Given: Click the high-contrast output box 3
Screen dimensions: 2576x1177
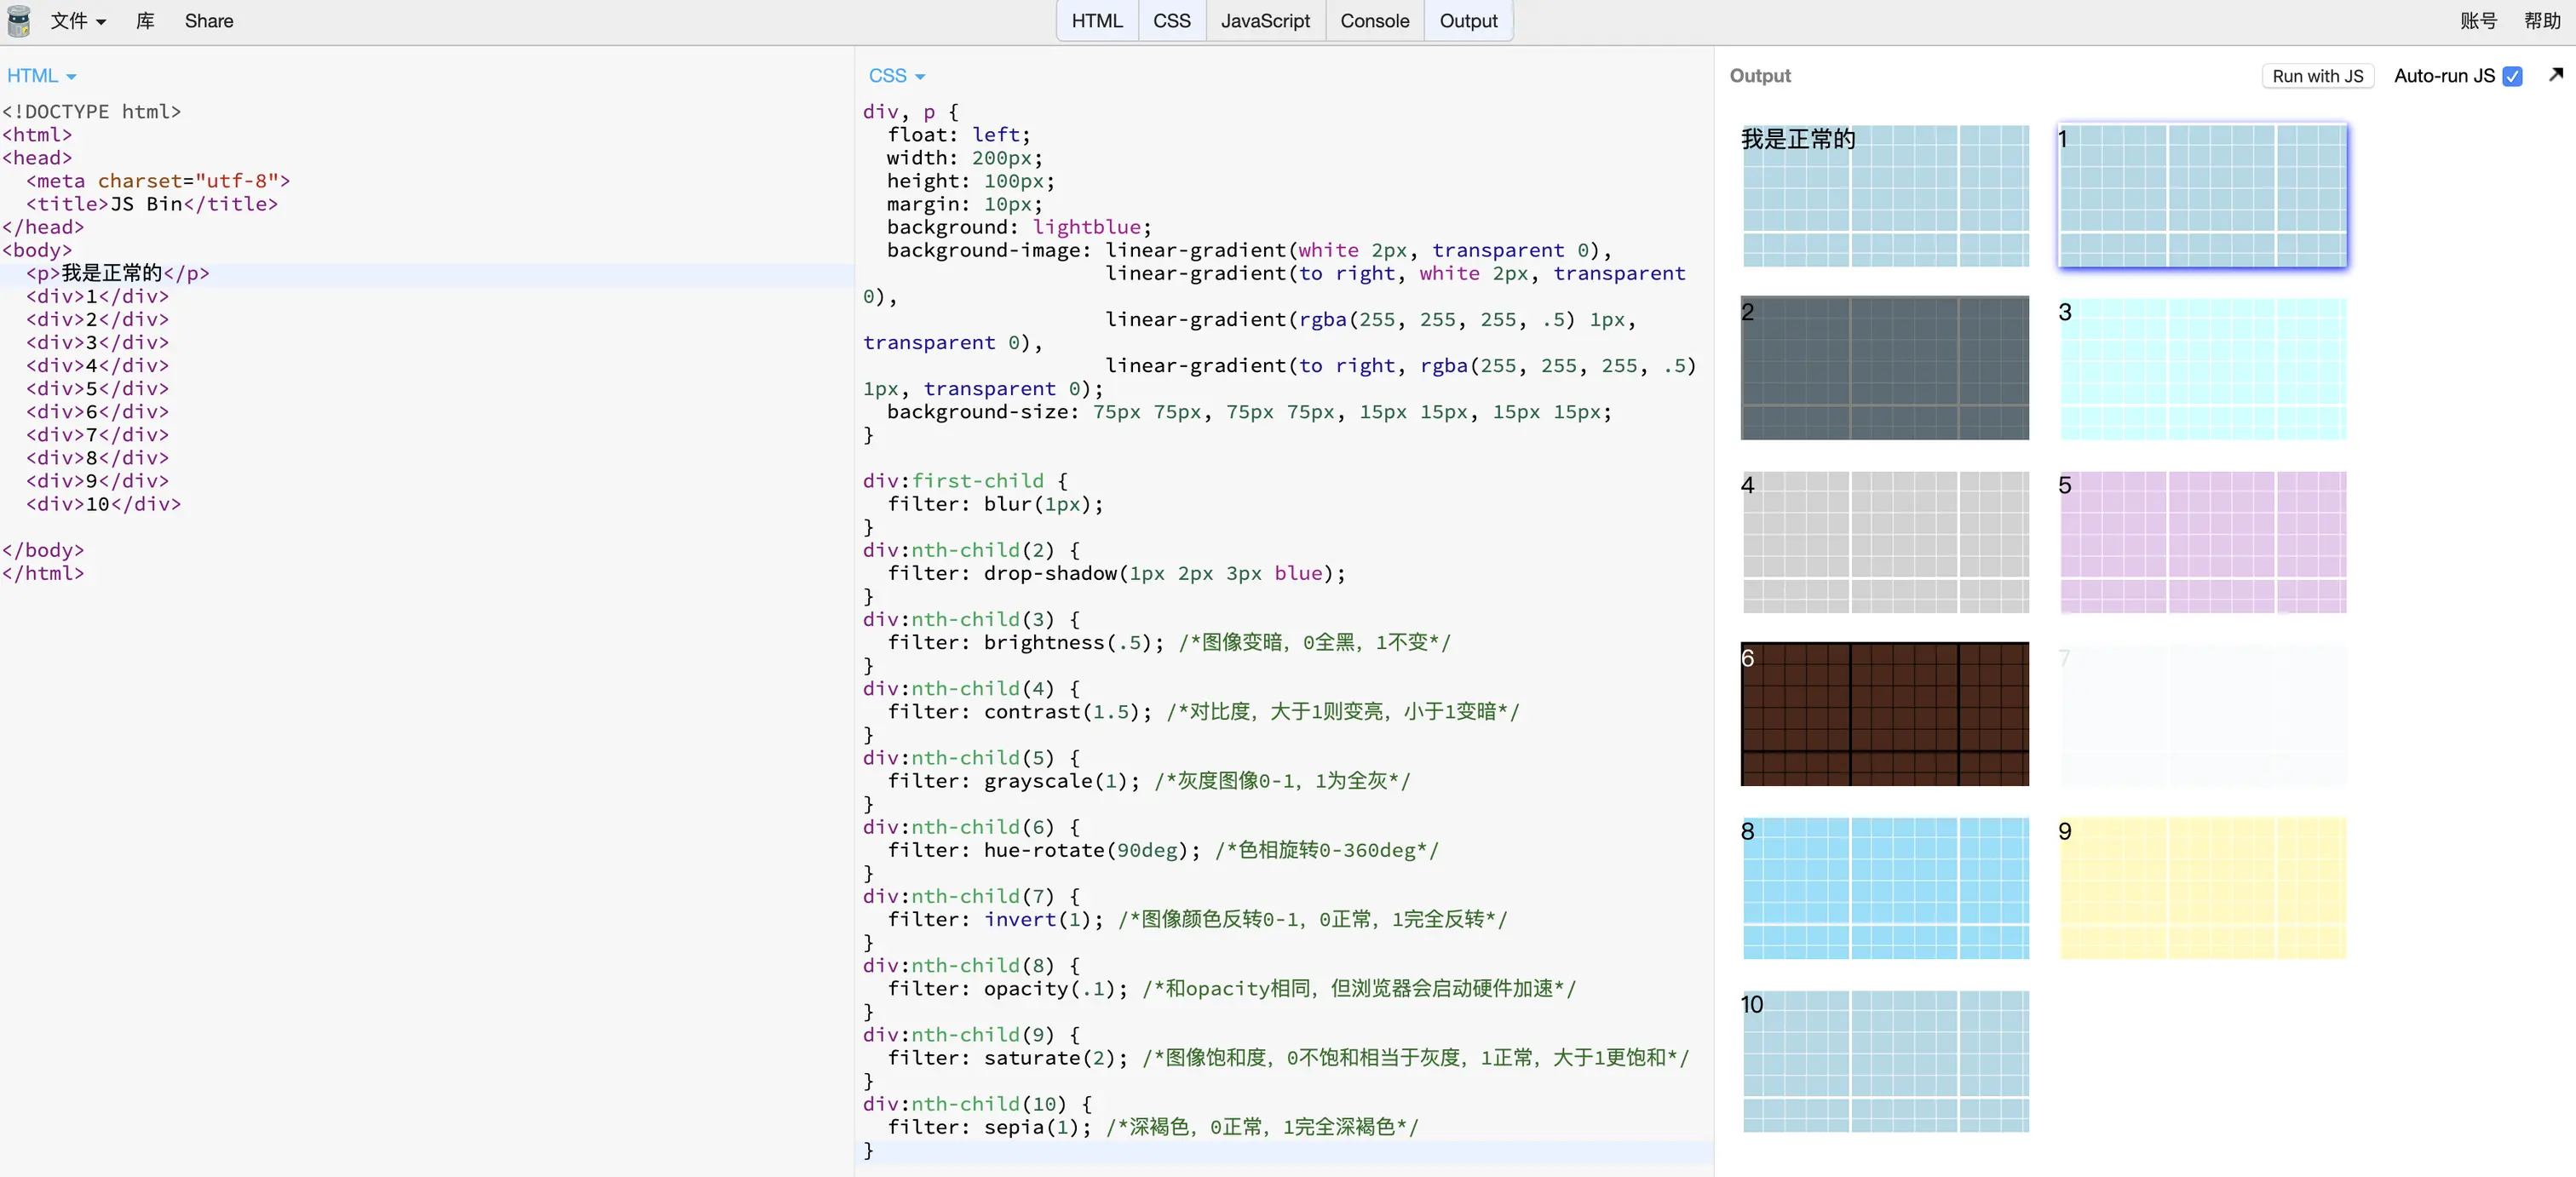Looking at the screenshot, I should tap(2202, 368).
